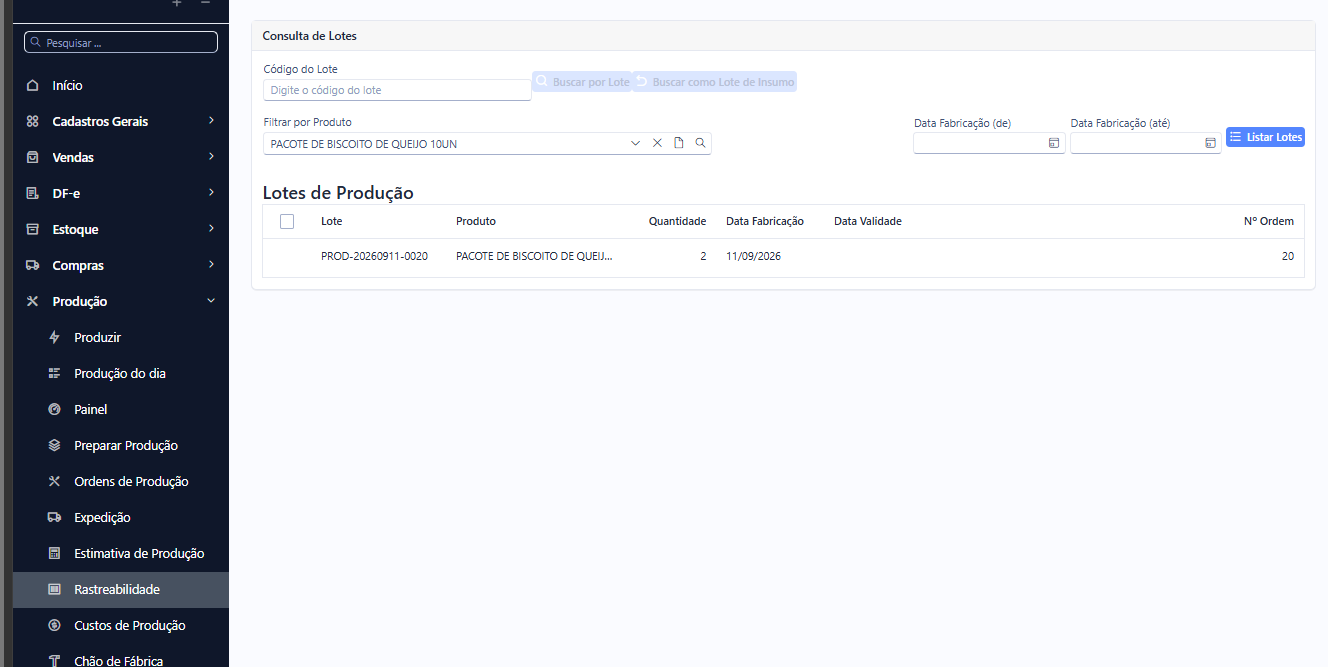The height and width of the screenshot is (667, 1328).
Task: Click order number 20 in the table row
Action: (x=1287, y=257)
